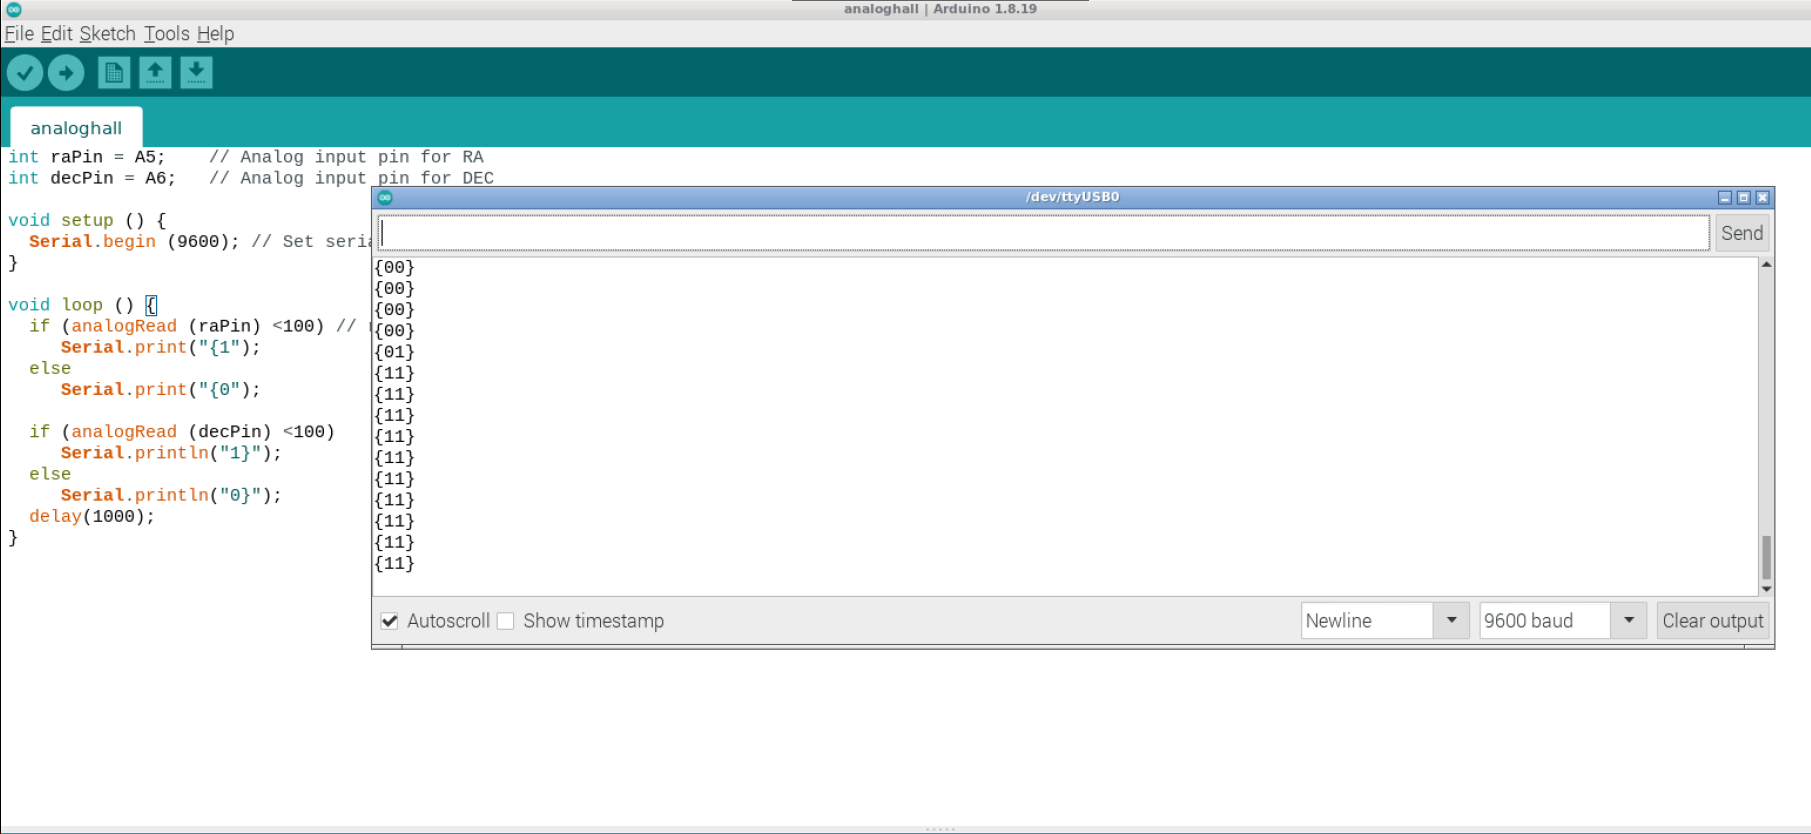Click the analogRead (raPin) <100 condition line
The width and height of the screenshot is (1811, 834).
[177, 326]
